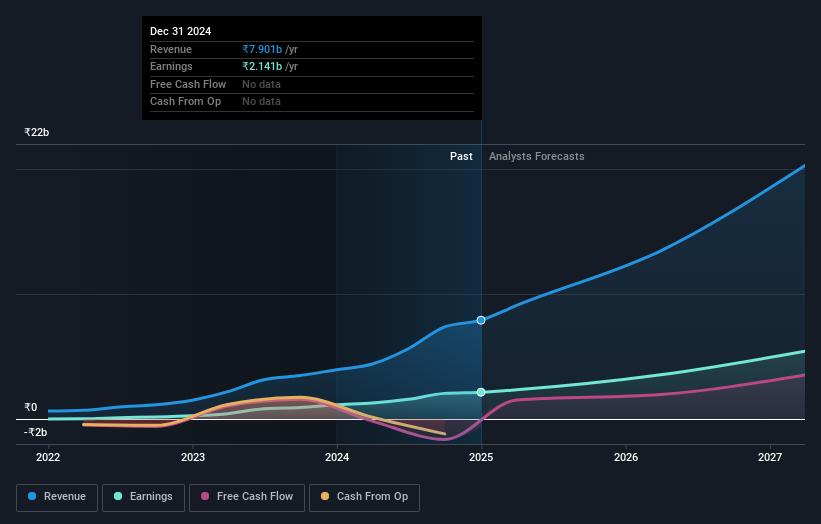Viewport: 821px width, 524px height.
Task: Click the Analysts Forecasts label
Action: pos(537,157)
